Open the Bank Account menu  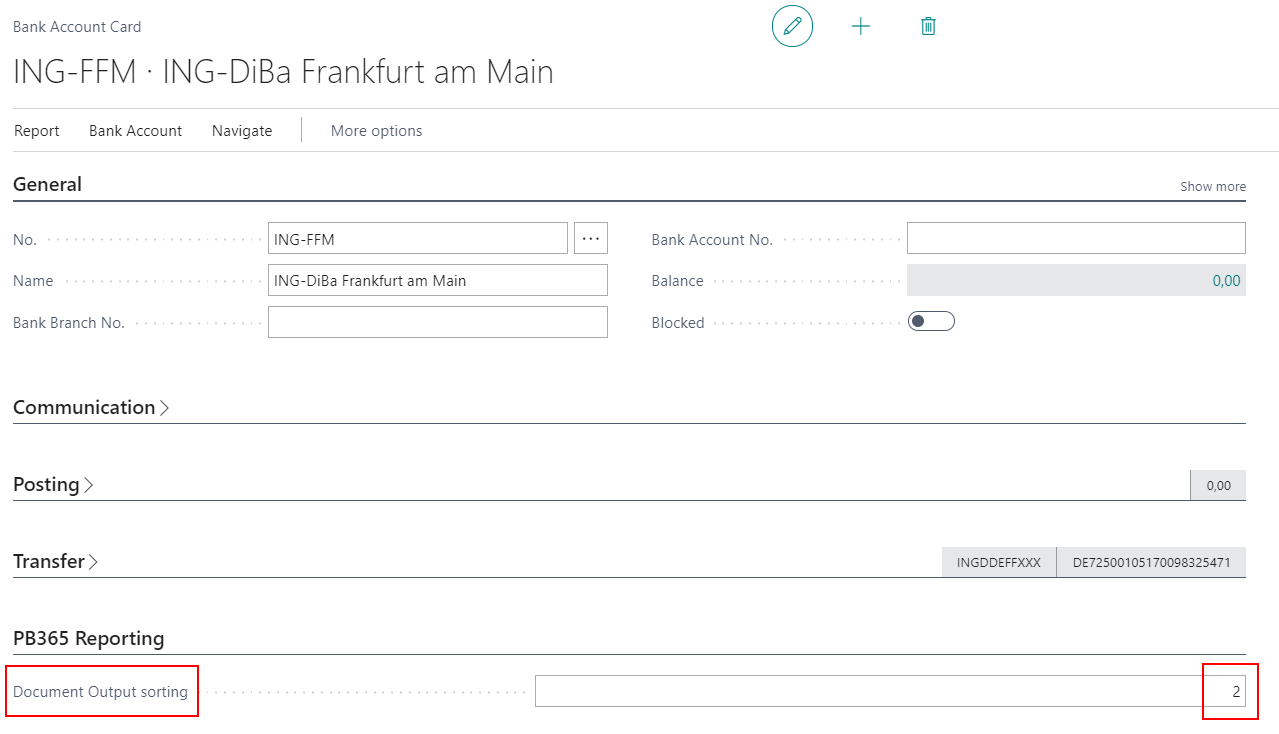click(x=136, y=131)
